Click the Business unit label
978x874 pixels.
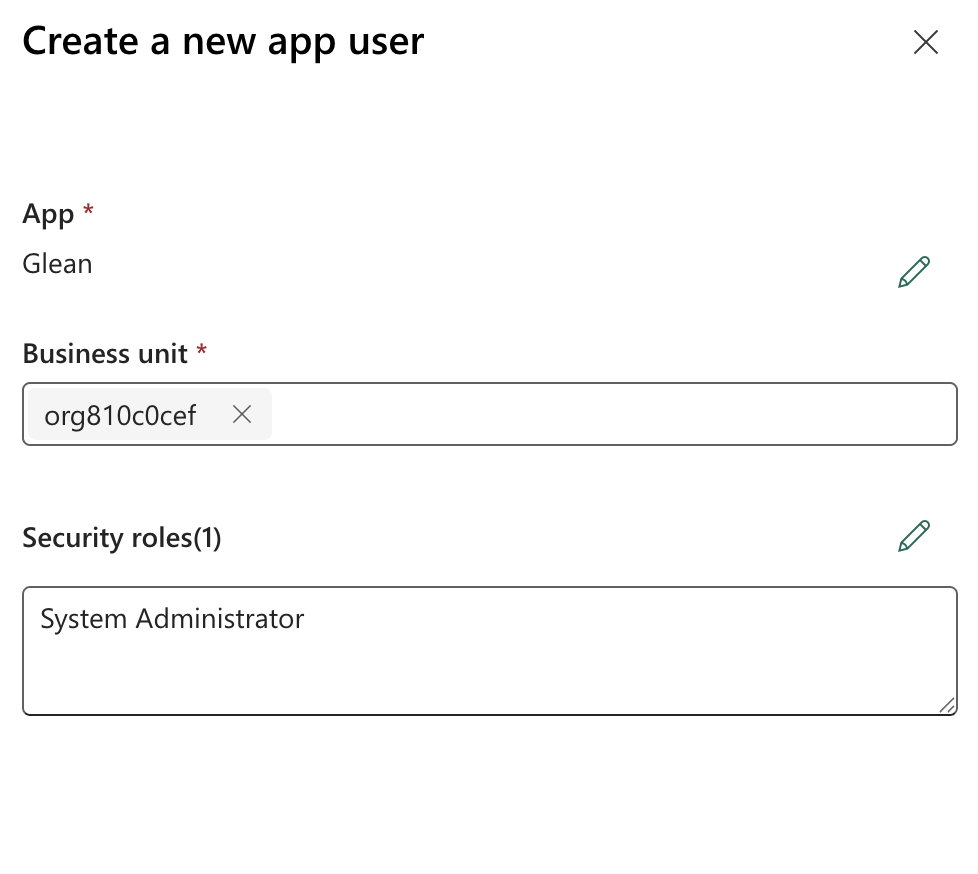105,354
